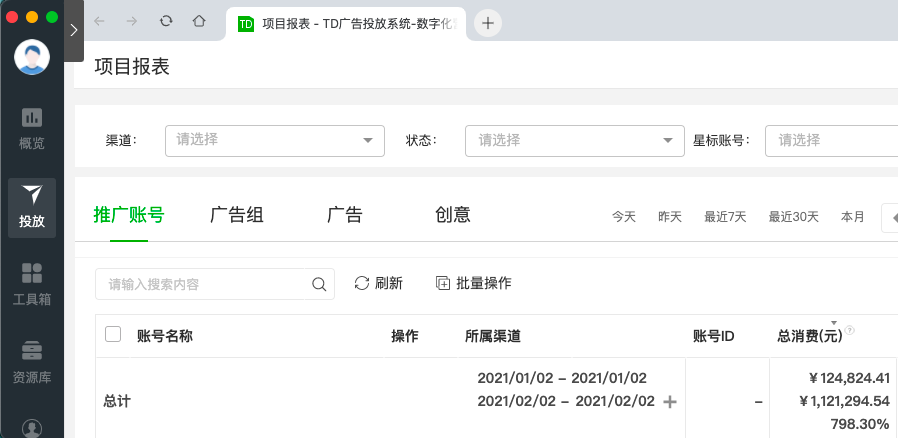898x438 pixels.
Task: Click the 所属渠道 column header
Action: click(493, 336)
